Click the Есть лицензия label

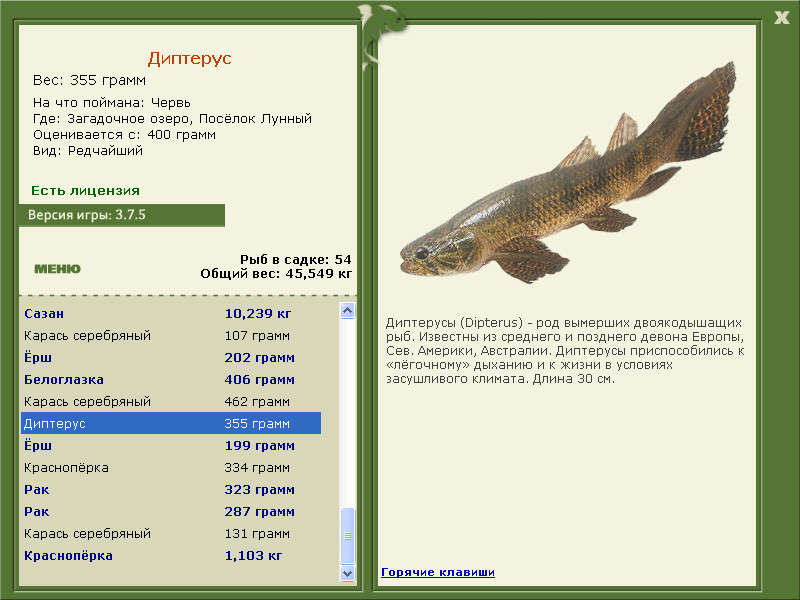click(x=85, y=190)
